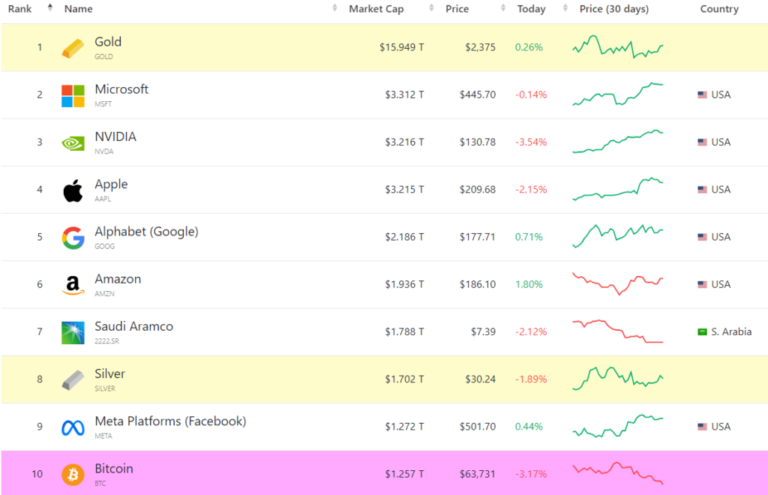Screen dimensions: 768x495
Task: Sort table by Rank column arrows
Action: pyautogui.click(x=50, y=7)
